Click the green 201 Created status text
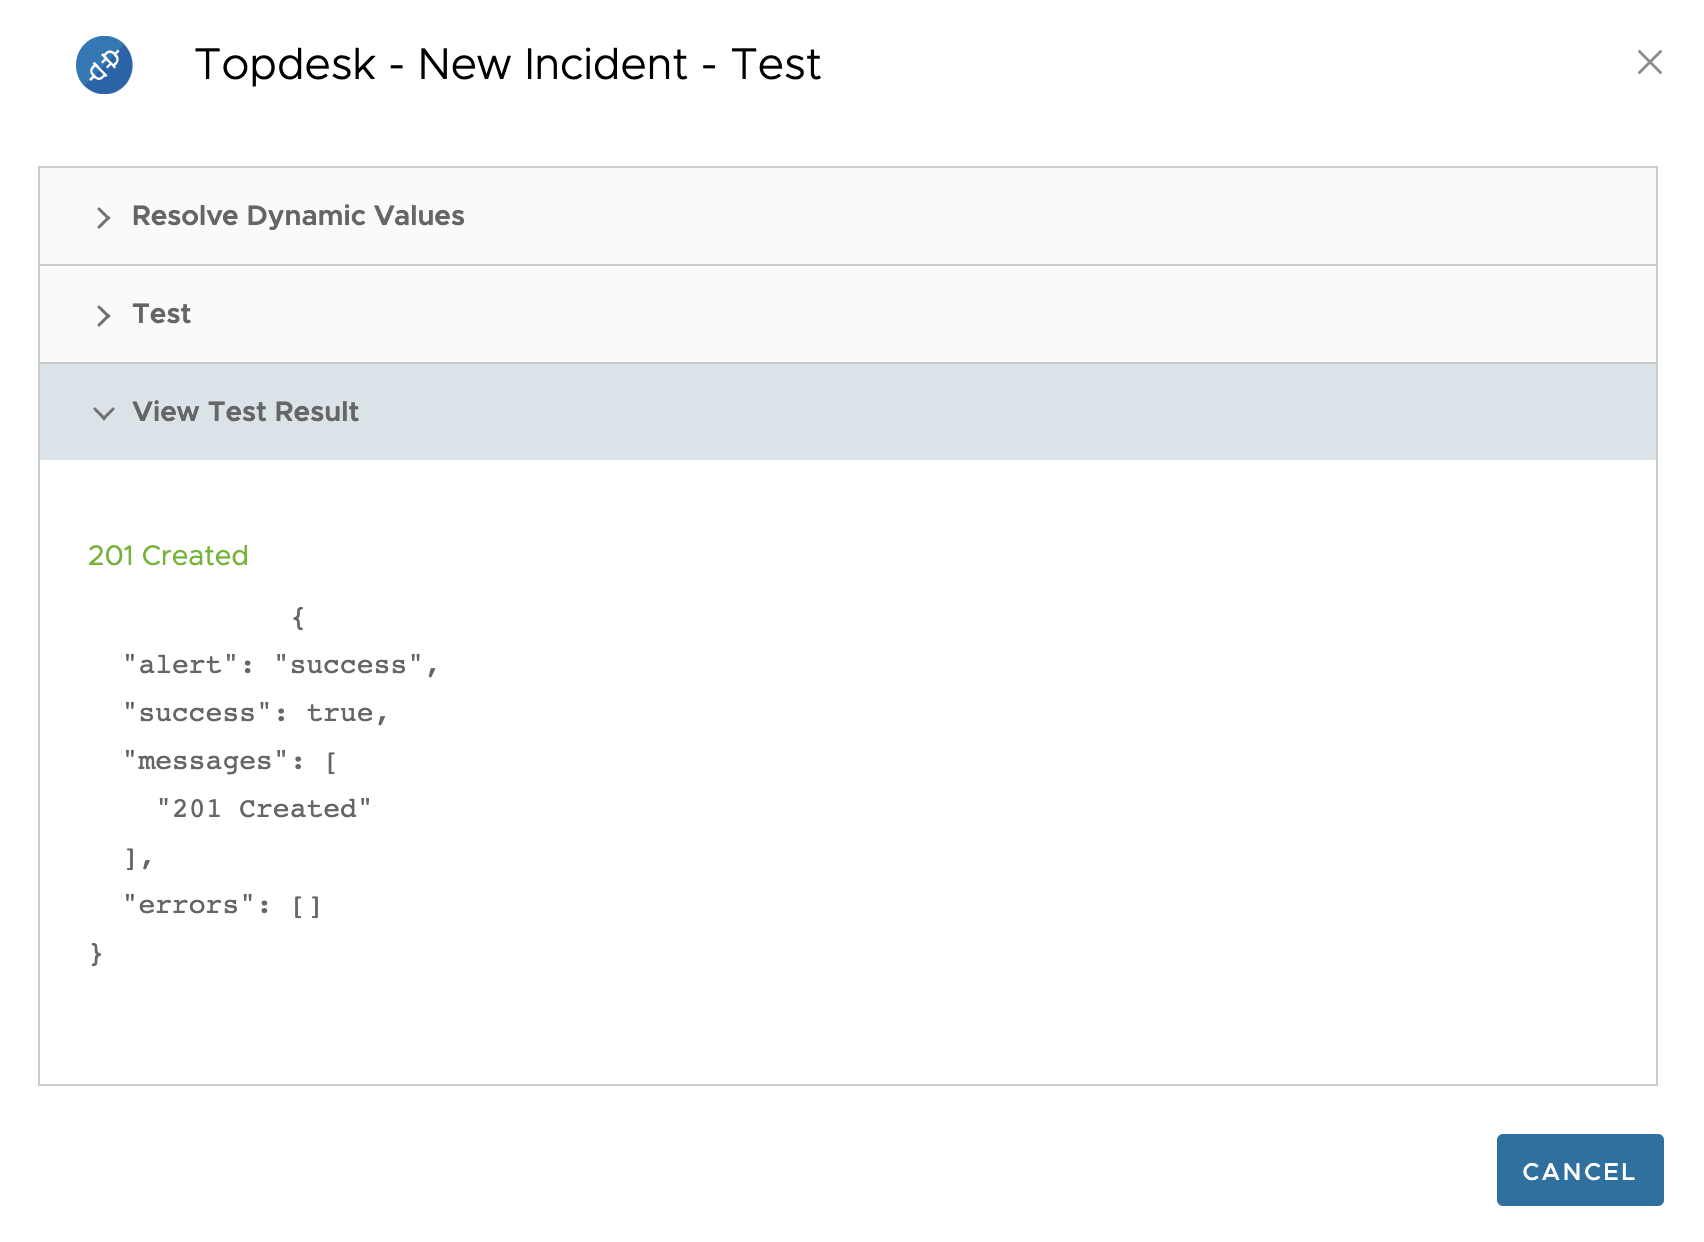This screenshot has height=1242, width=1704. 167,555
